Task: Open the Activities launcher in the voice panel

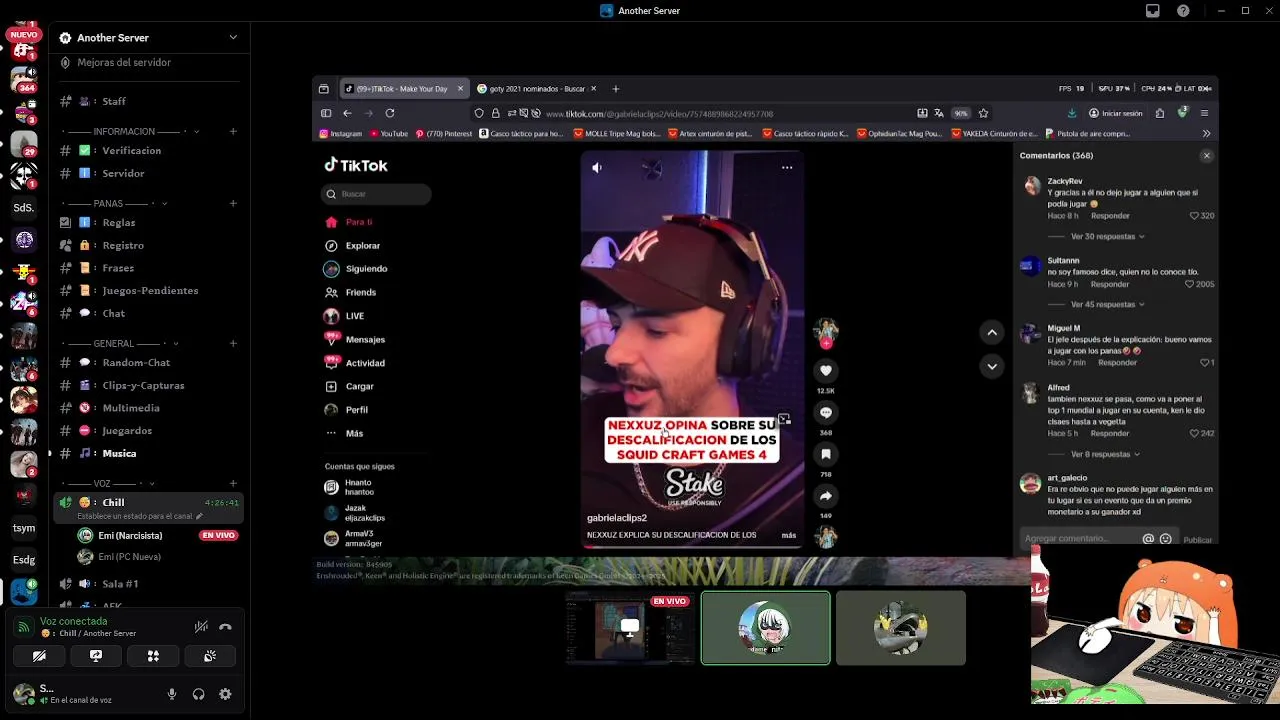Action: (153, 656)
